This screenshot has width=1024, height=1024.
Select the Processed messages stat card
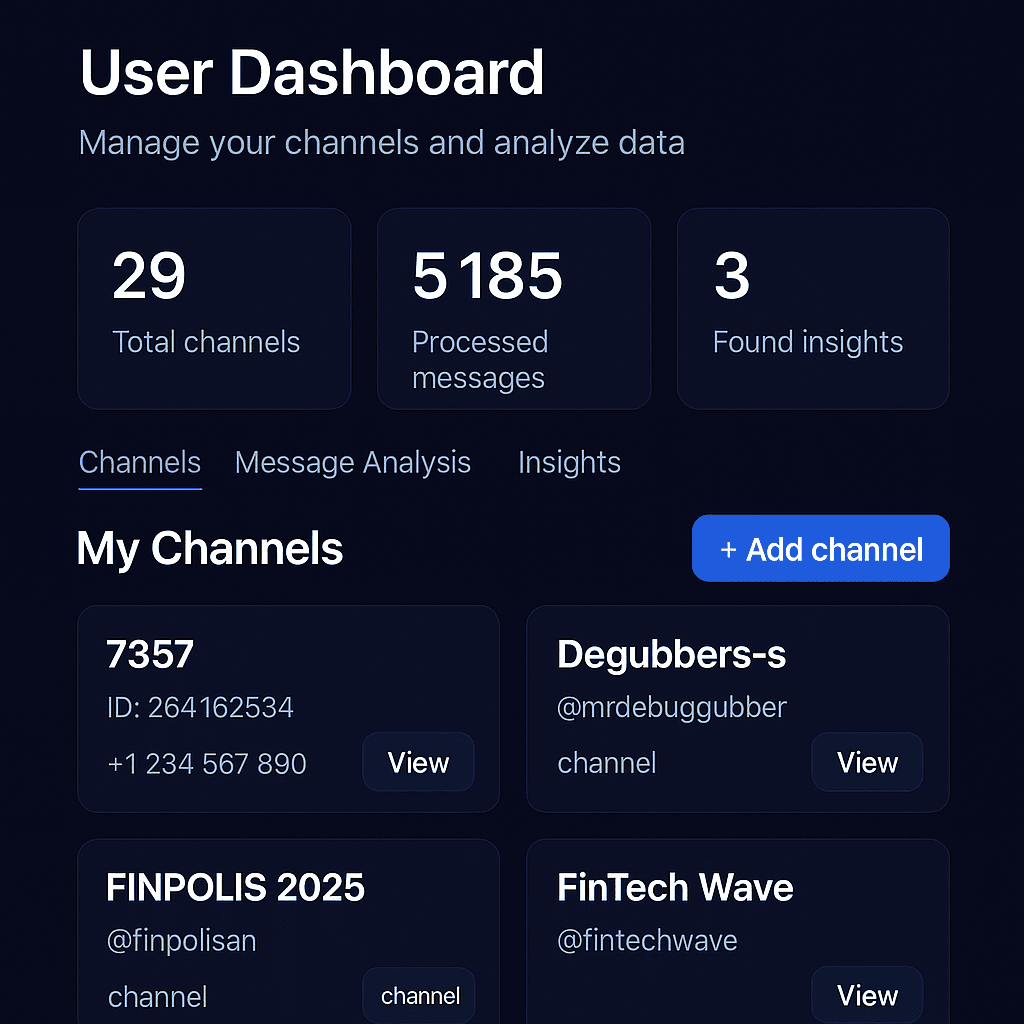pyautogui.click(x=513, y=308)
